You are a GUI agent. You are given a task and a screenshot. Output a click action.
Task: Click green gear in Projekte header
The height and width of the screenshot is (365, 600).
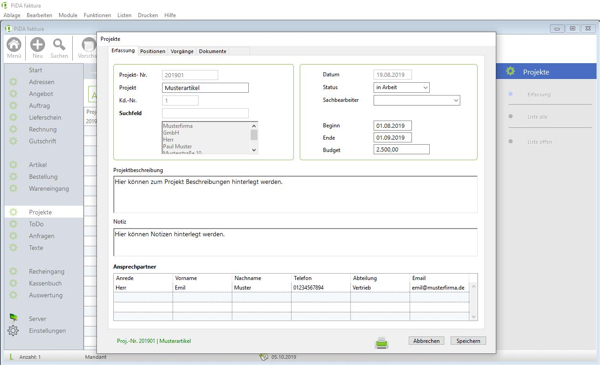point(510,72)
